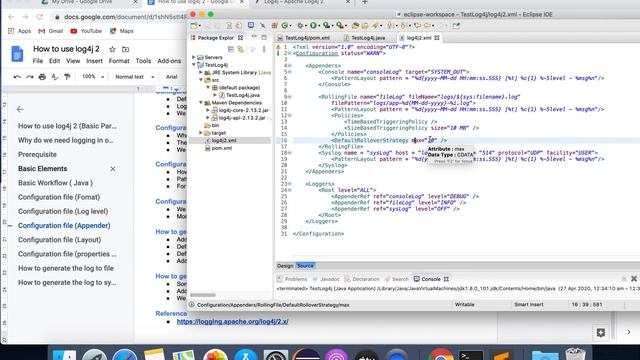Collapse the Maven Dependencies node

[x=201, y=102]
